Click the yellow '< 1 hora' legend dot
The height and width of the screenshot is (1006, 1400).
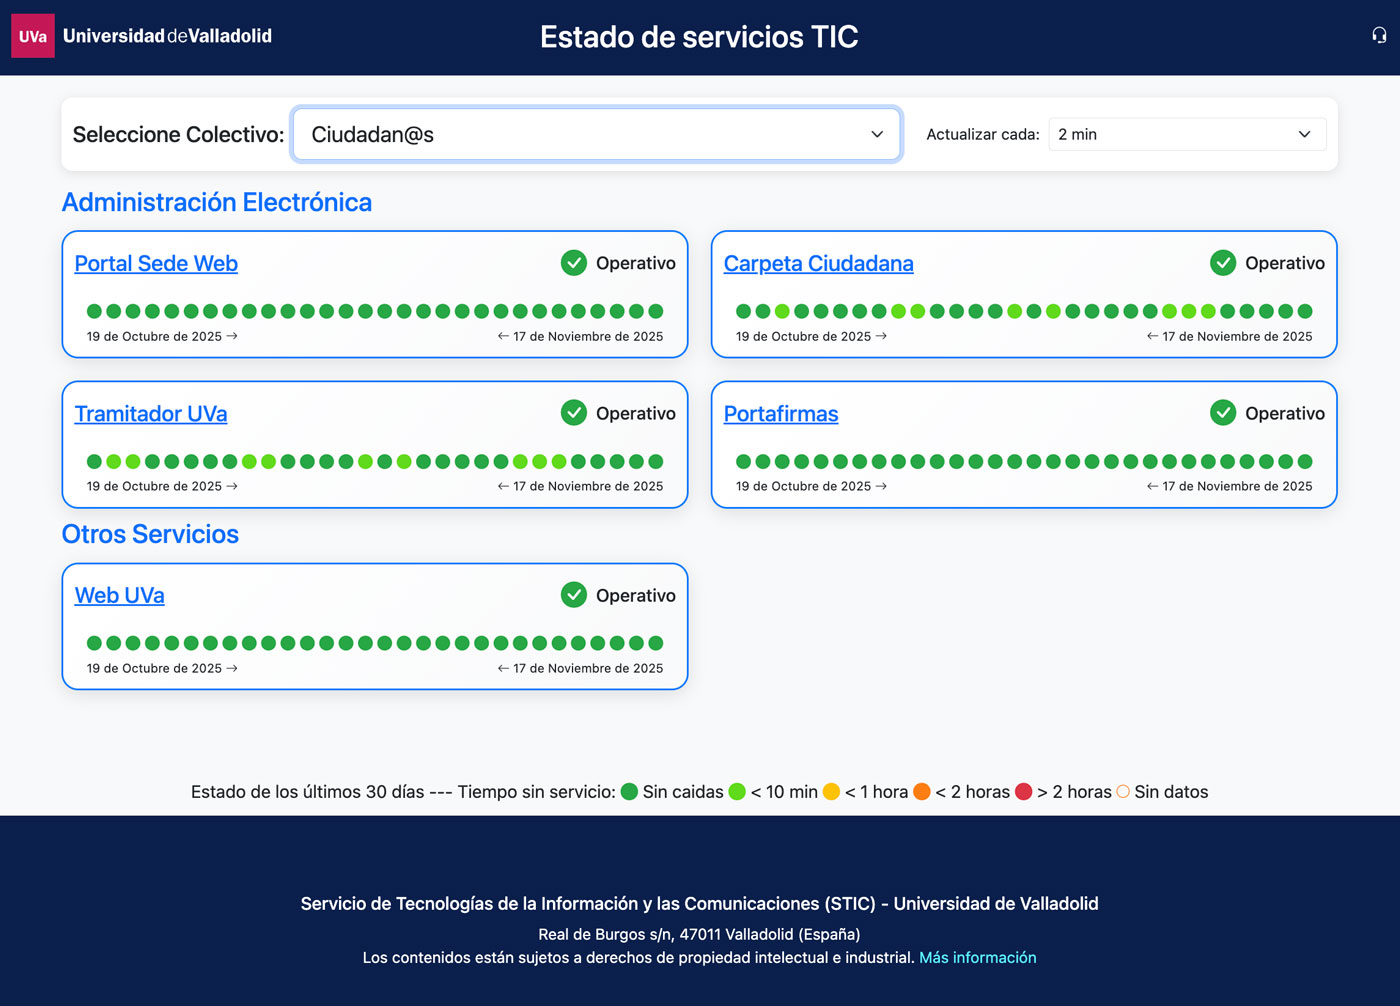pyautogui.click(x=831, y=792)
